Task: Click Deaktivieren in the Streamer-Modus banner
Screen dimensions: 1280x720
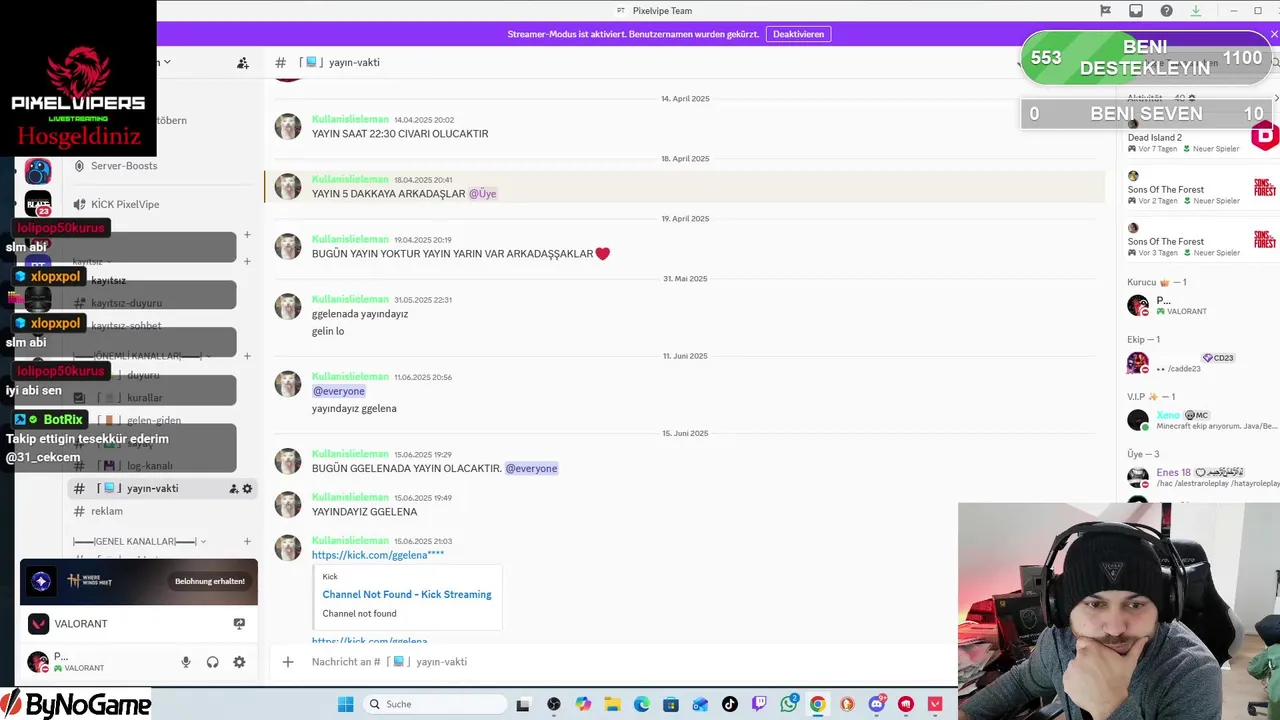Action: [798, 34]
